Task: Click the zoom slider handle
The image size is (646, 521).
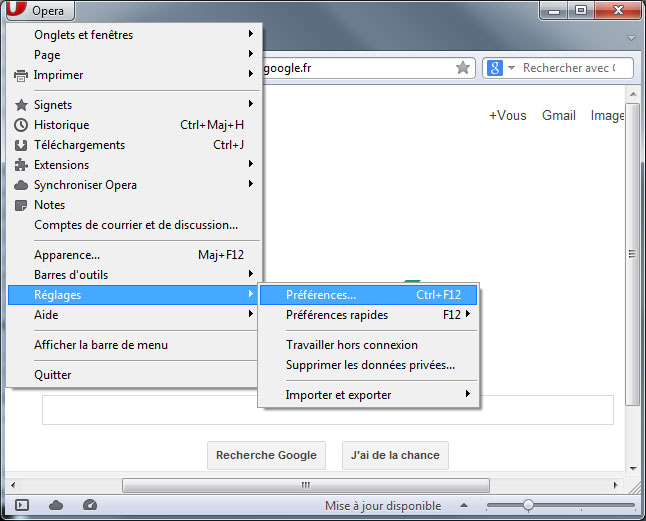Action: coord(528,505)
